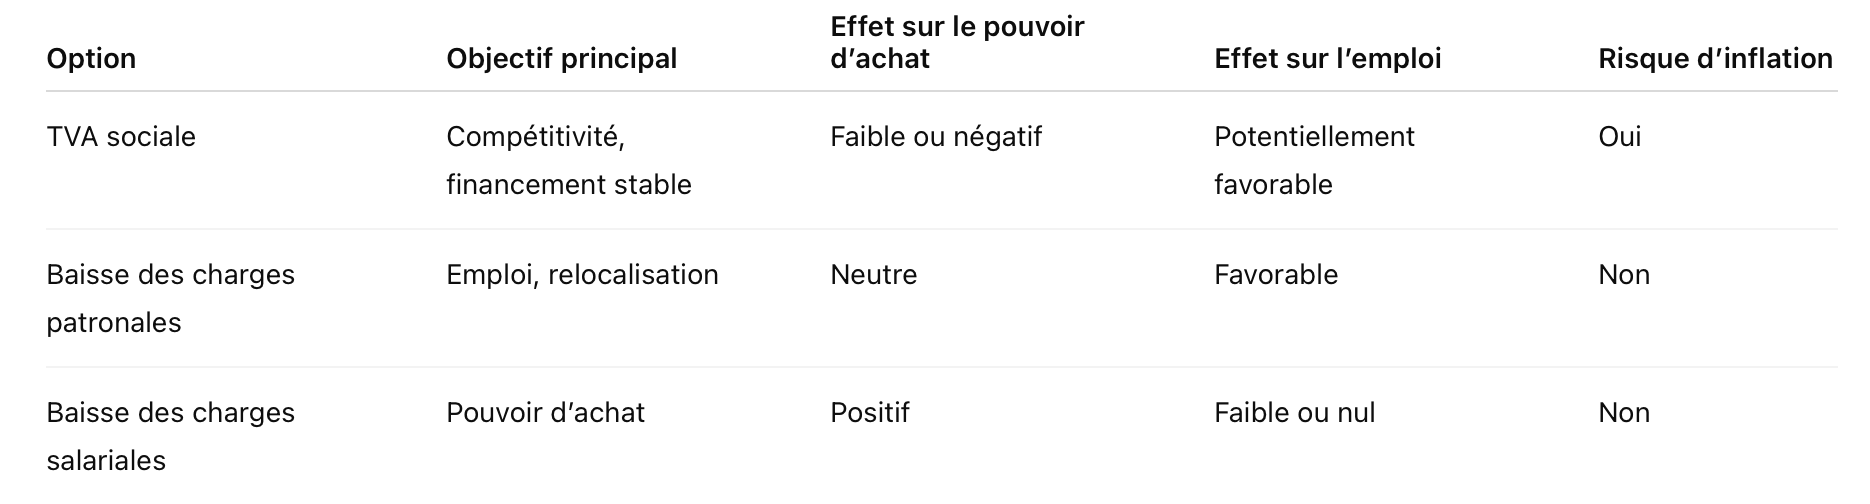This screenshot has width=1870, height=504.
Task: Select the "Neutre" purchasing power cell
Action: click(873, 275)
